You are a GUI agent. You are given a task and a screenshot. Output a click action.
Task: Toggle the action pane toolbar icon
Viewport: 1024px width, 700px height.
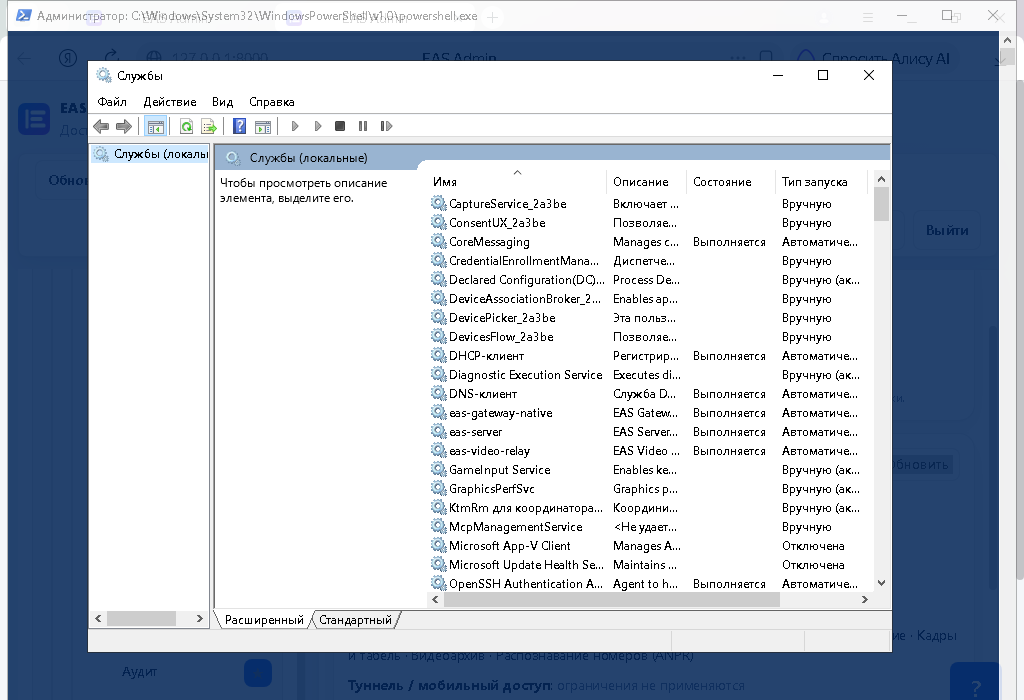click(x=263, y=126)
